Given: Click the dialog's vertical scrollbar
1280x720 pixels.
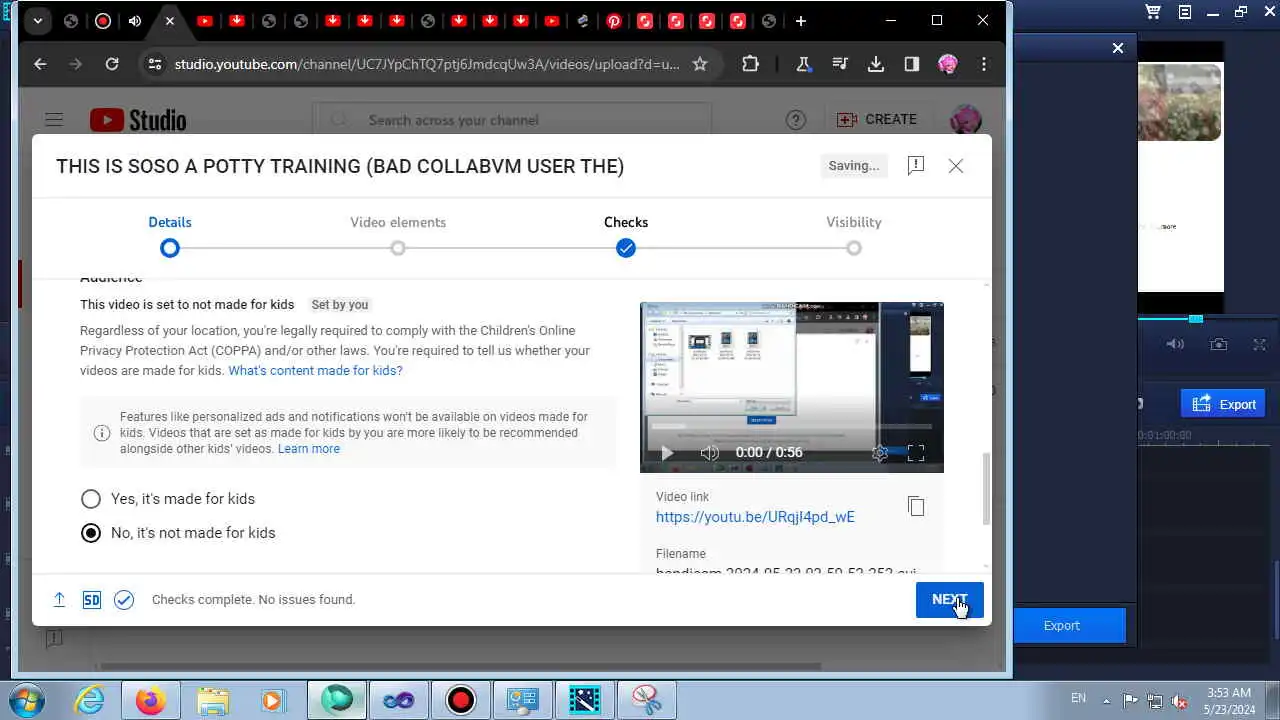Looking at the screenshot, I should pyautogui.click(x=987, y=488).
